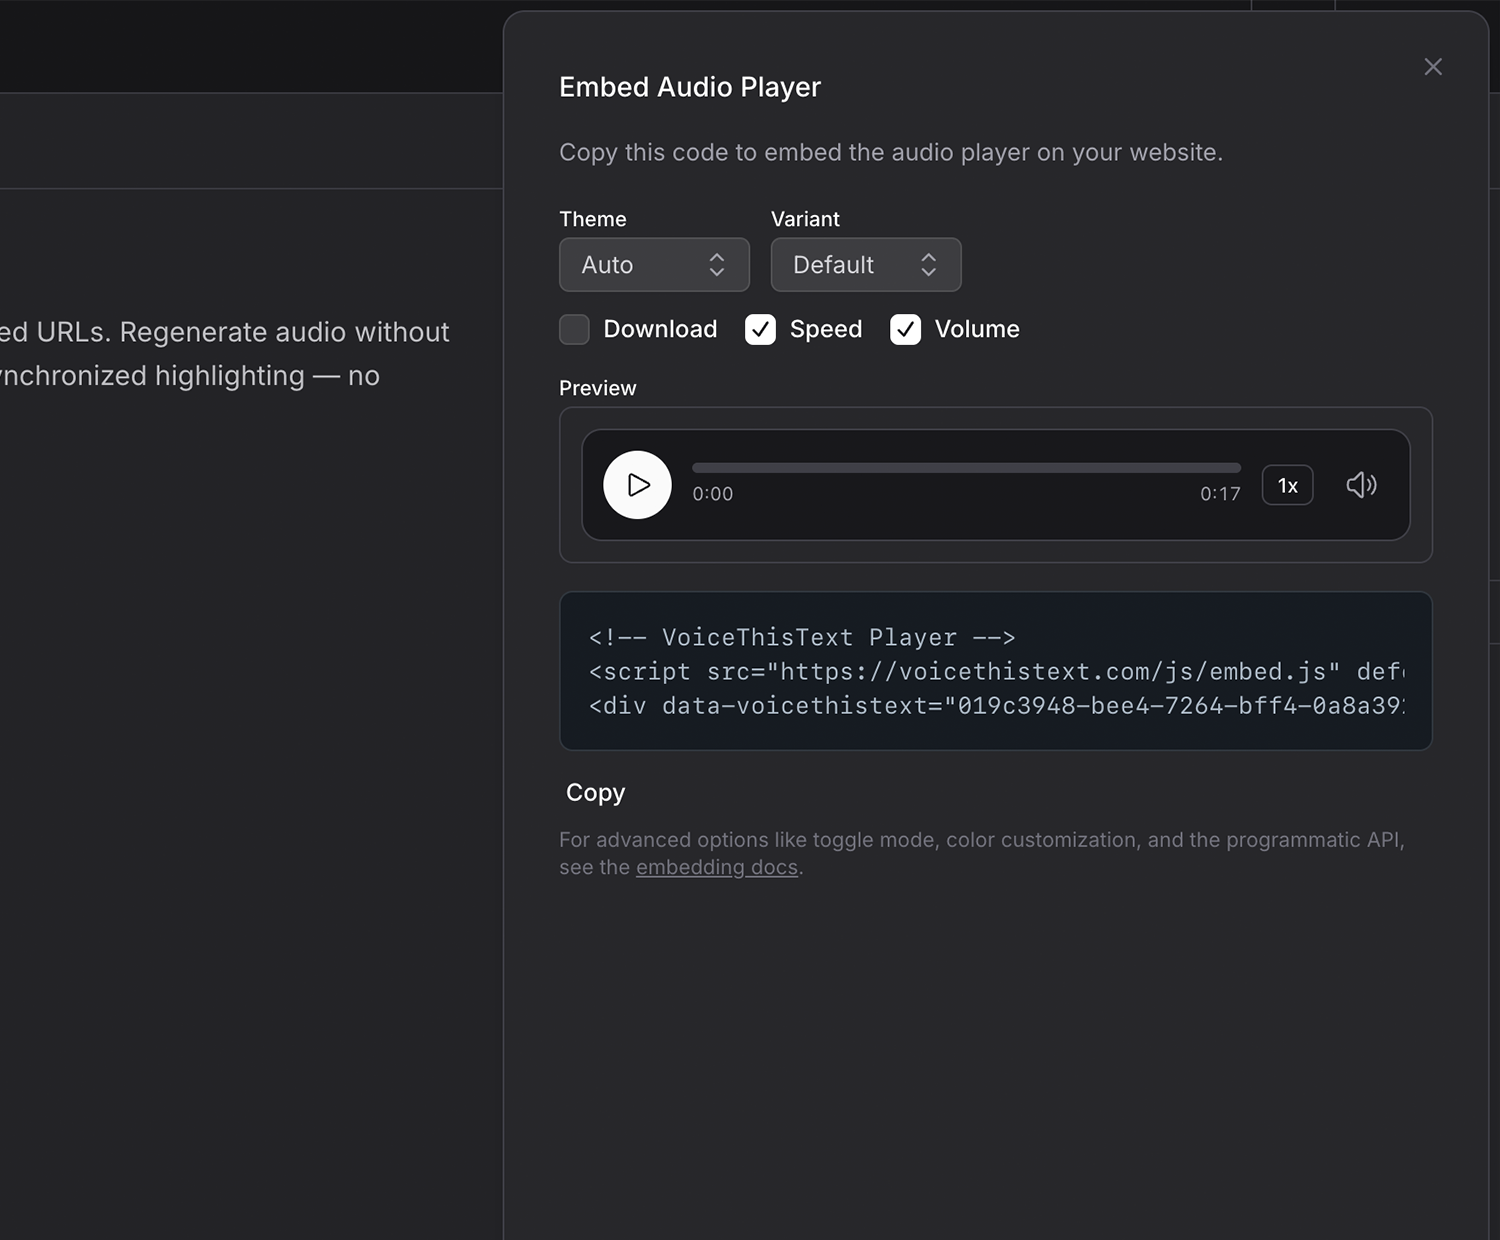Copy the embed code
This screenshot has width=1500, height=1240.
pyautogui.click(x=595, y=792)
